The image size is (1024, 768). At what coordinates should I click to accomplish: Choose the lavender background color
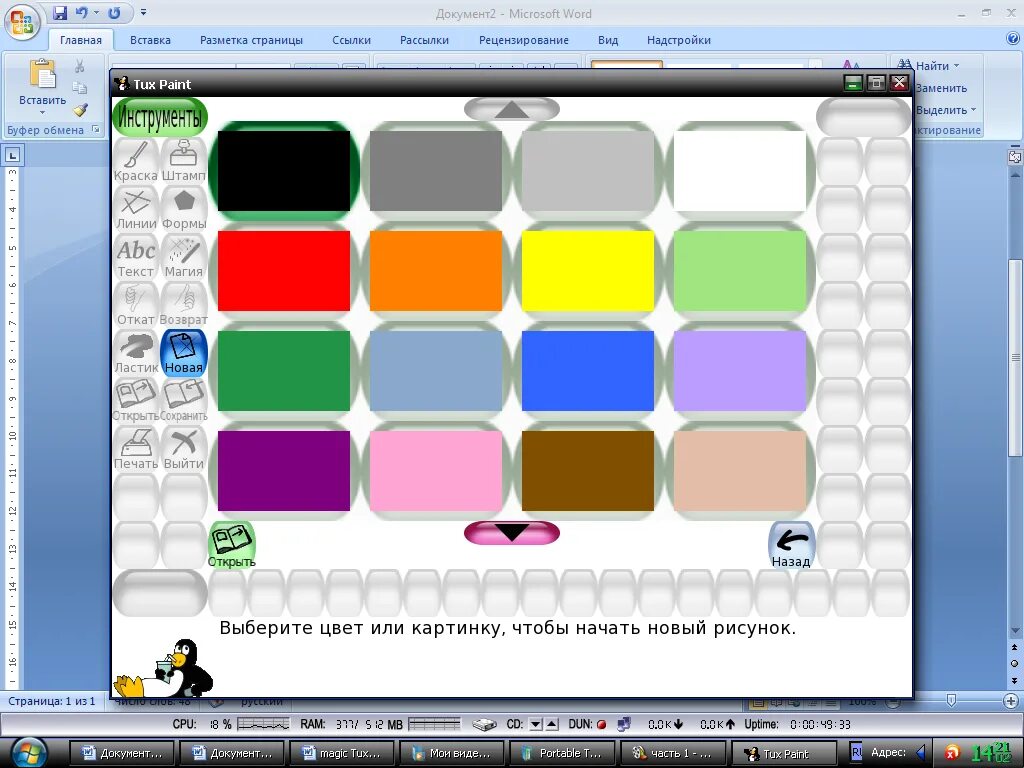(x=740, y=371)
